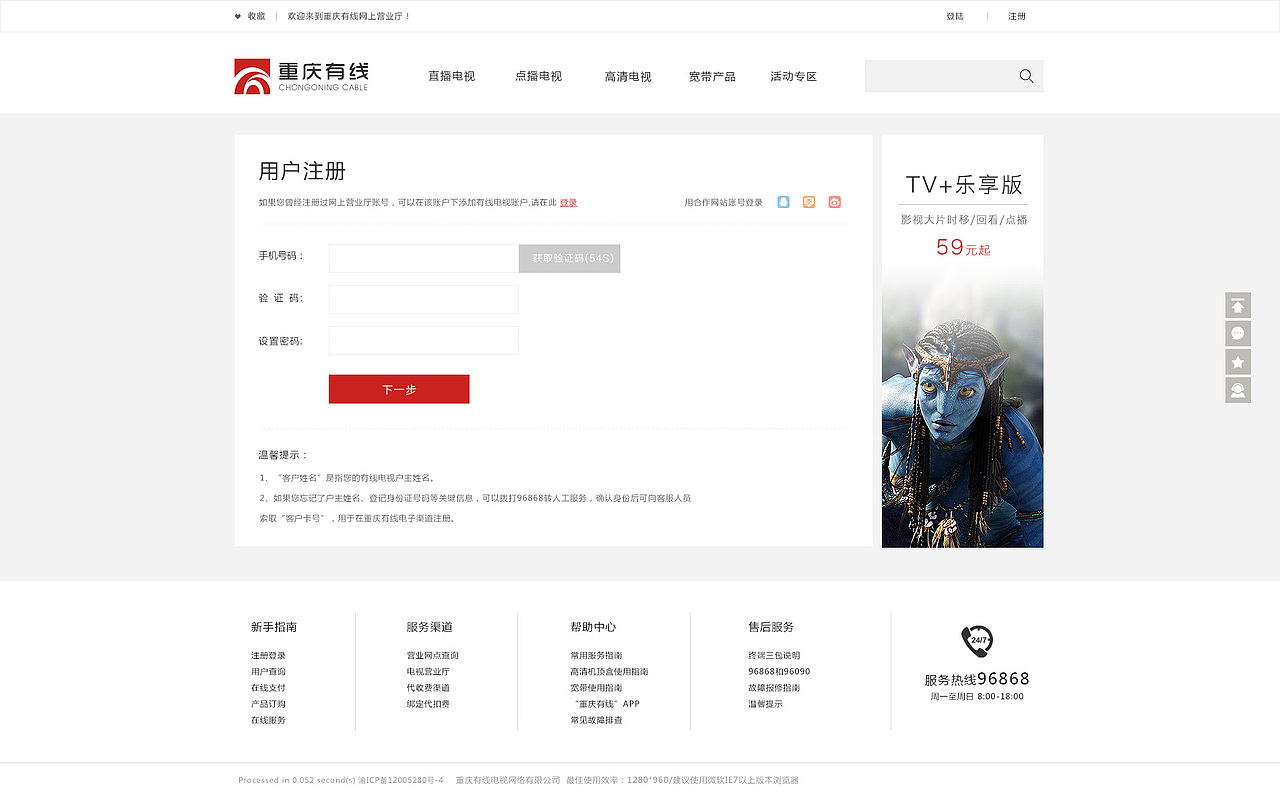
Task: Focus the 验证码 input field
Action: [424, 299]
